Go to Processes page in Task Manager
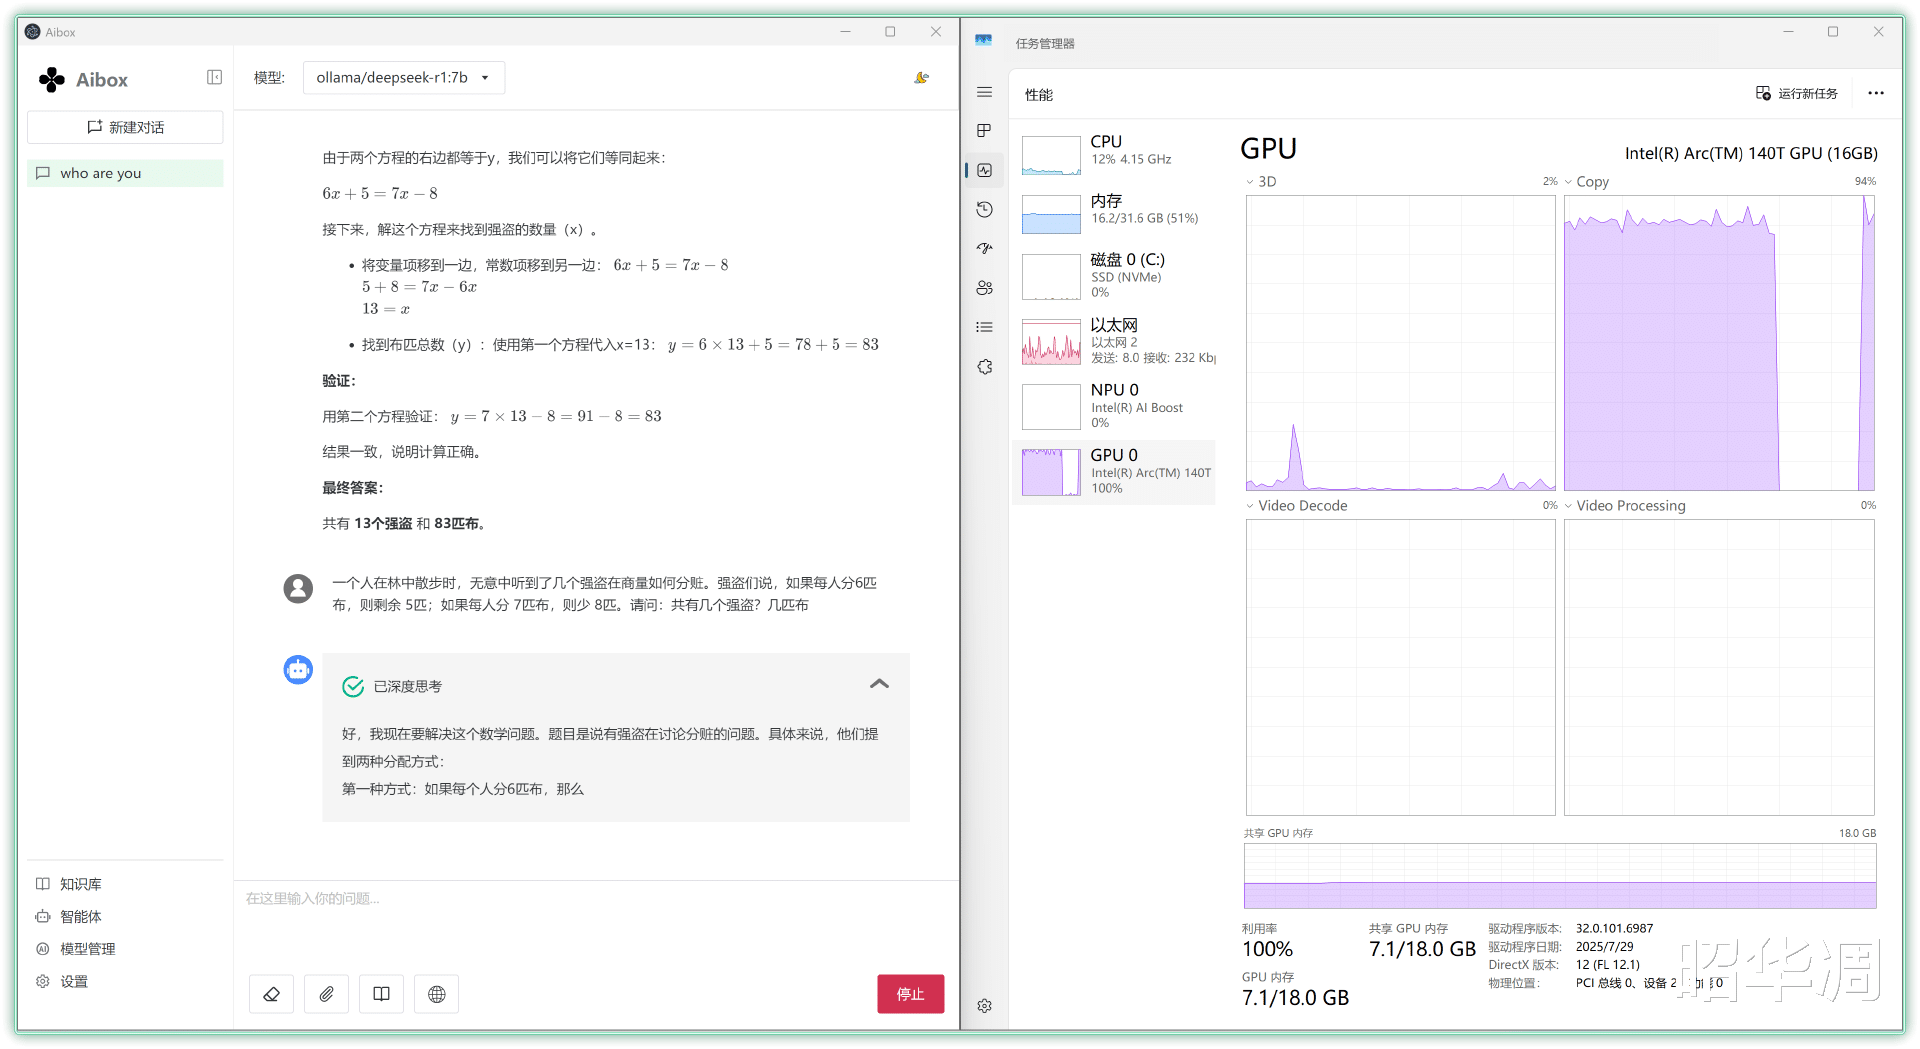Screen dimensions: 1920x1049 click(x=985, y=131)
